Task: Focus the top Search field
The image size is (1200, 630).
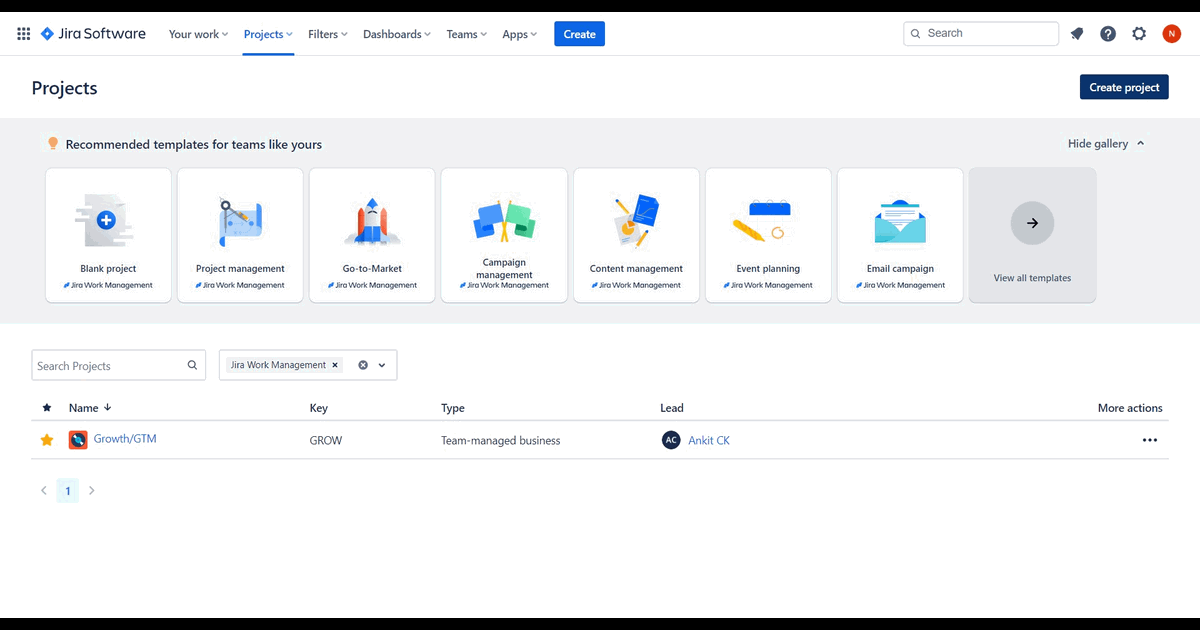Action: tap(981, 34)
